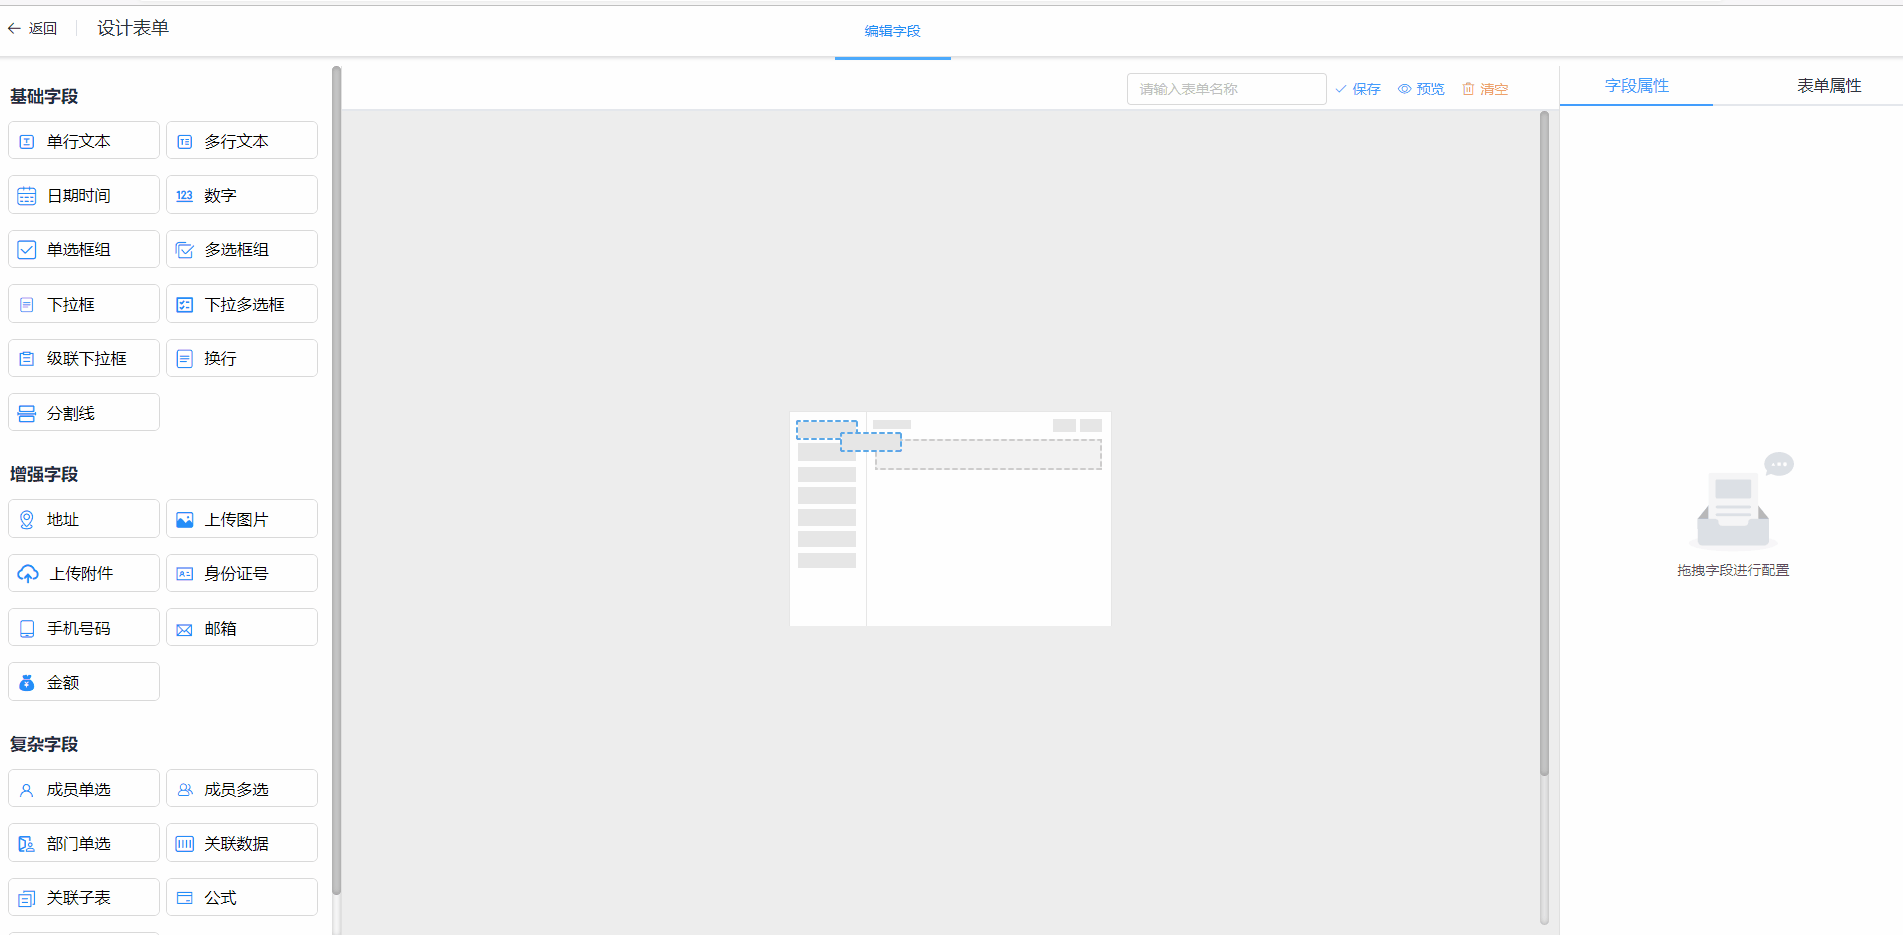Choose the 级联下拉框 field element

[x=84, y=358]
